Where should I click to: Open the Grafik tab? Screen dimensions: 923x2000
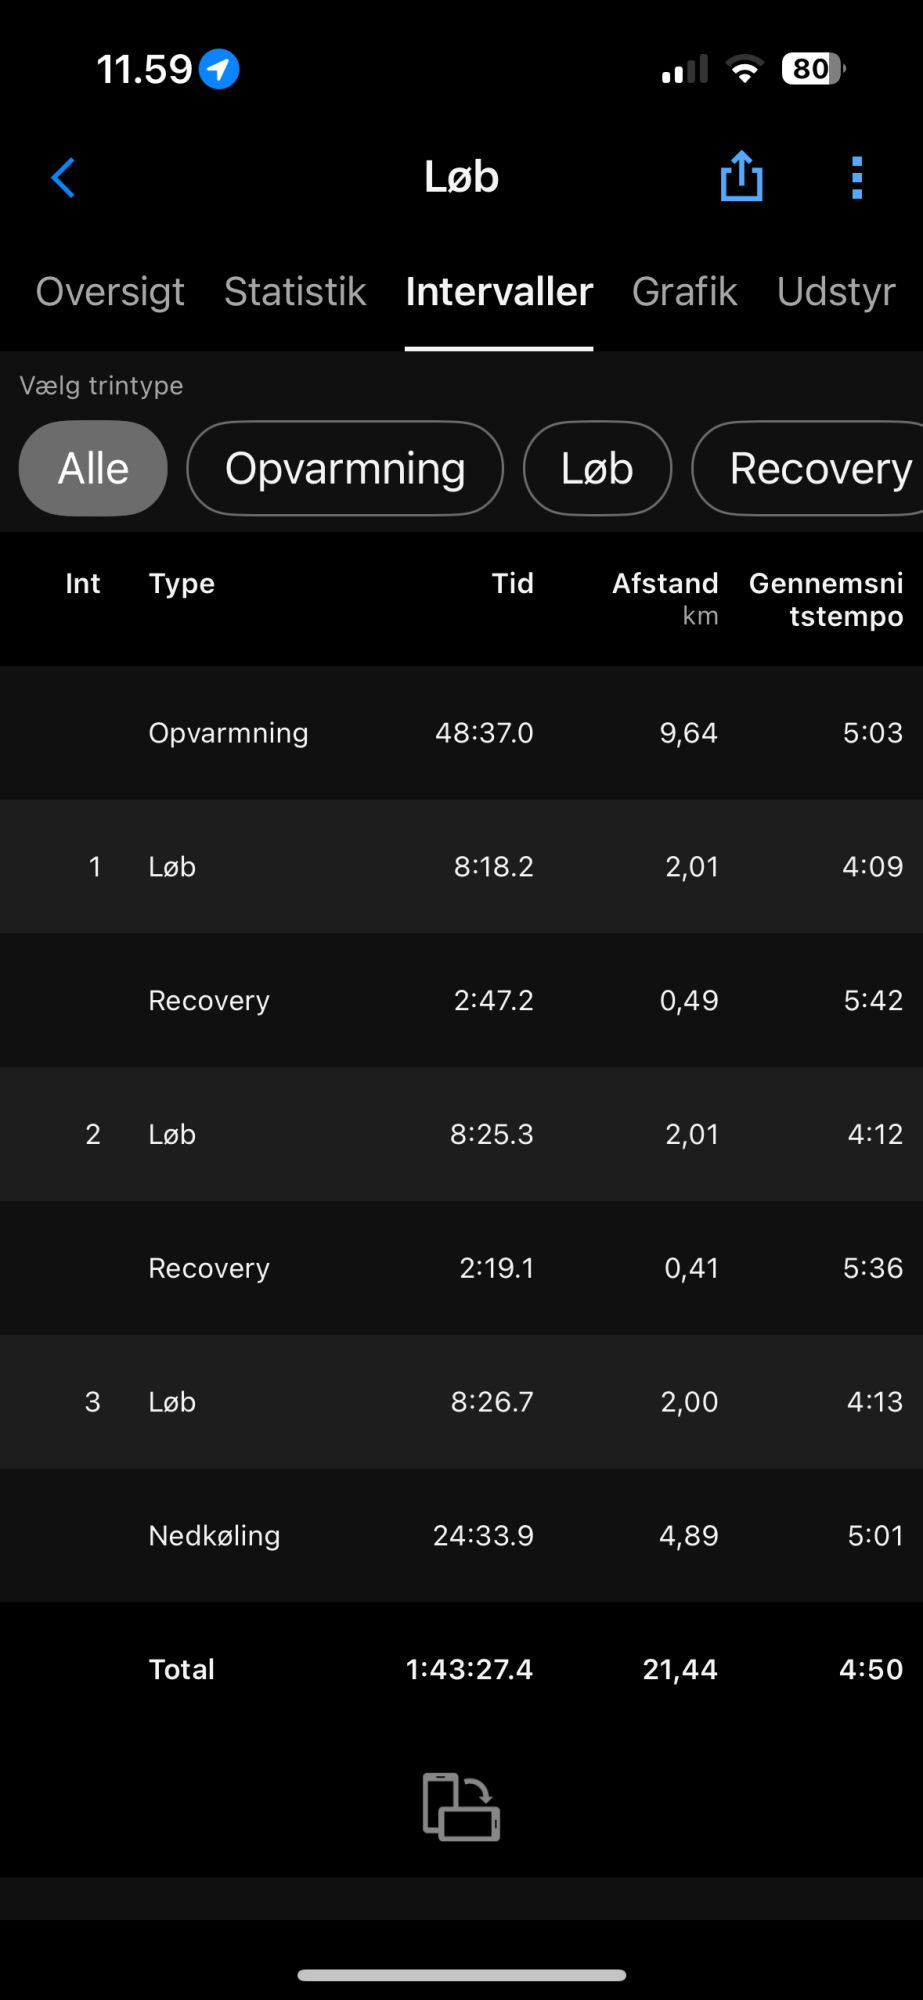[x=684, y=292]
